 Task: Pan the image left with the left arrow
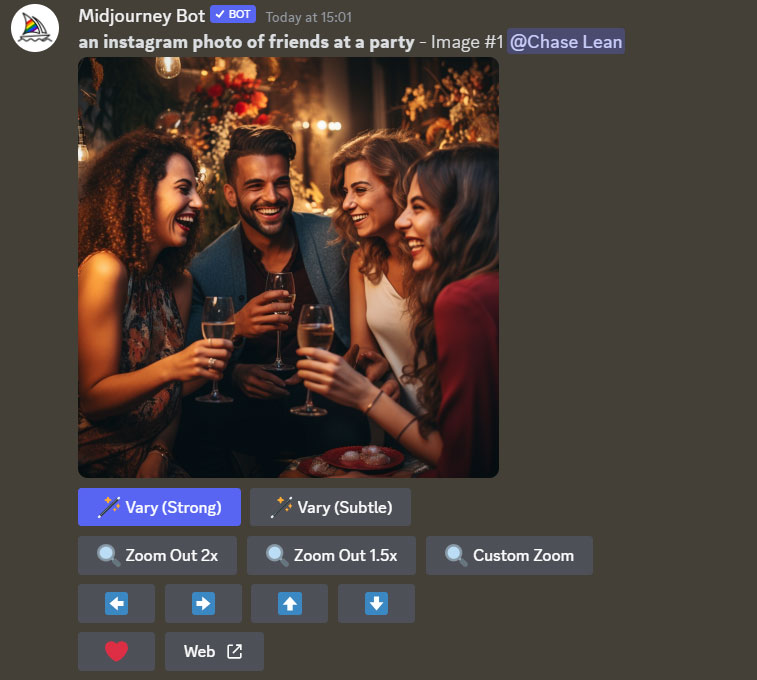coord(116,603)
